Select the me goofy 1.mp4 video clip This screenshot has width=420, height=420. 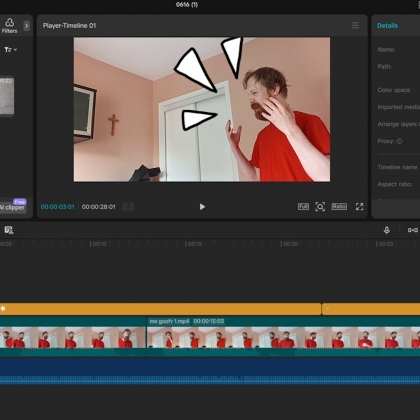coord(283,337)
